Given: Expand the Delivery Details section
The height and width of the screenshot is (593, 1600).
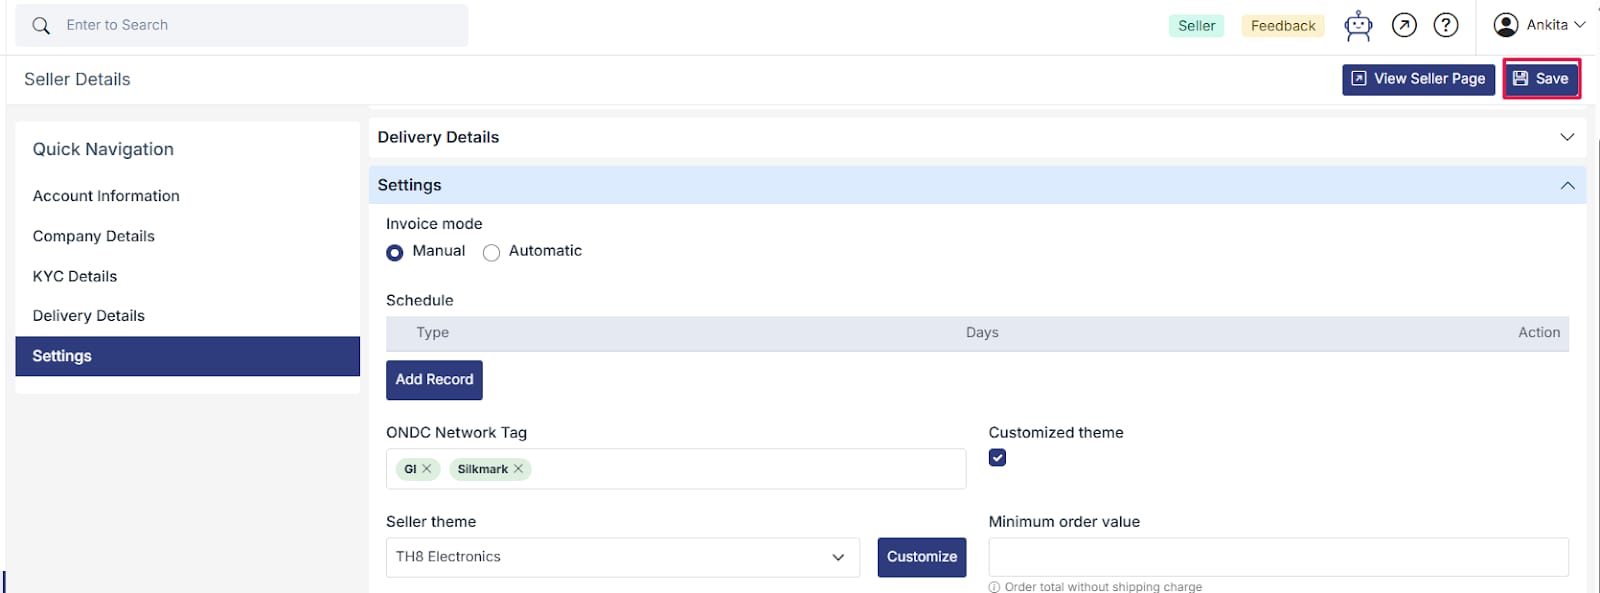Looking at the screenshot, I should (1567, 137).
